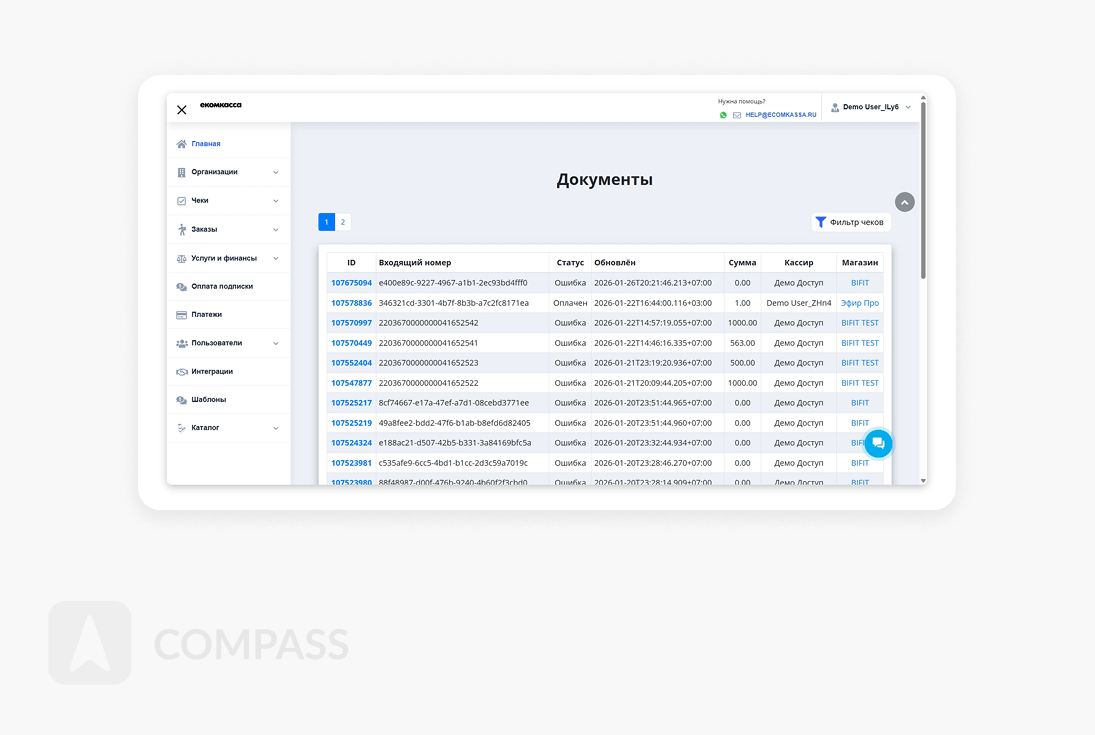The image size is (1095, 735).
Task: Expand the Чеки sidebar submenu
Action: coord(228,201)
